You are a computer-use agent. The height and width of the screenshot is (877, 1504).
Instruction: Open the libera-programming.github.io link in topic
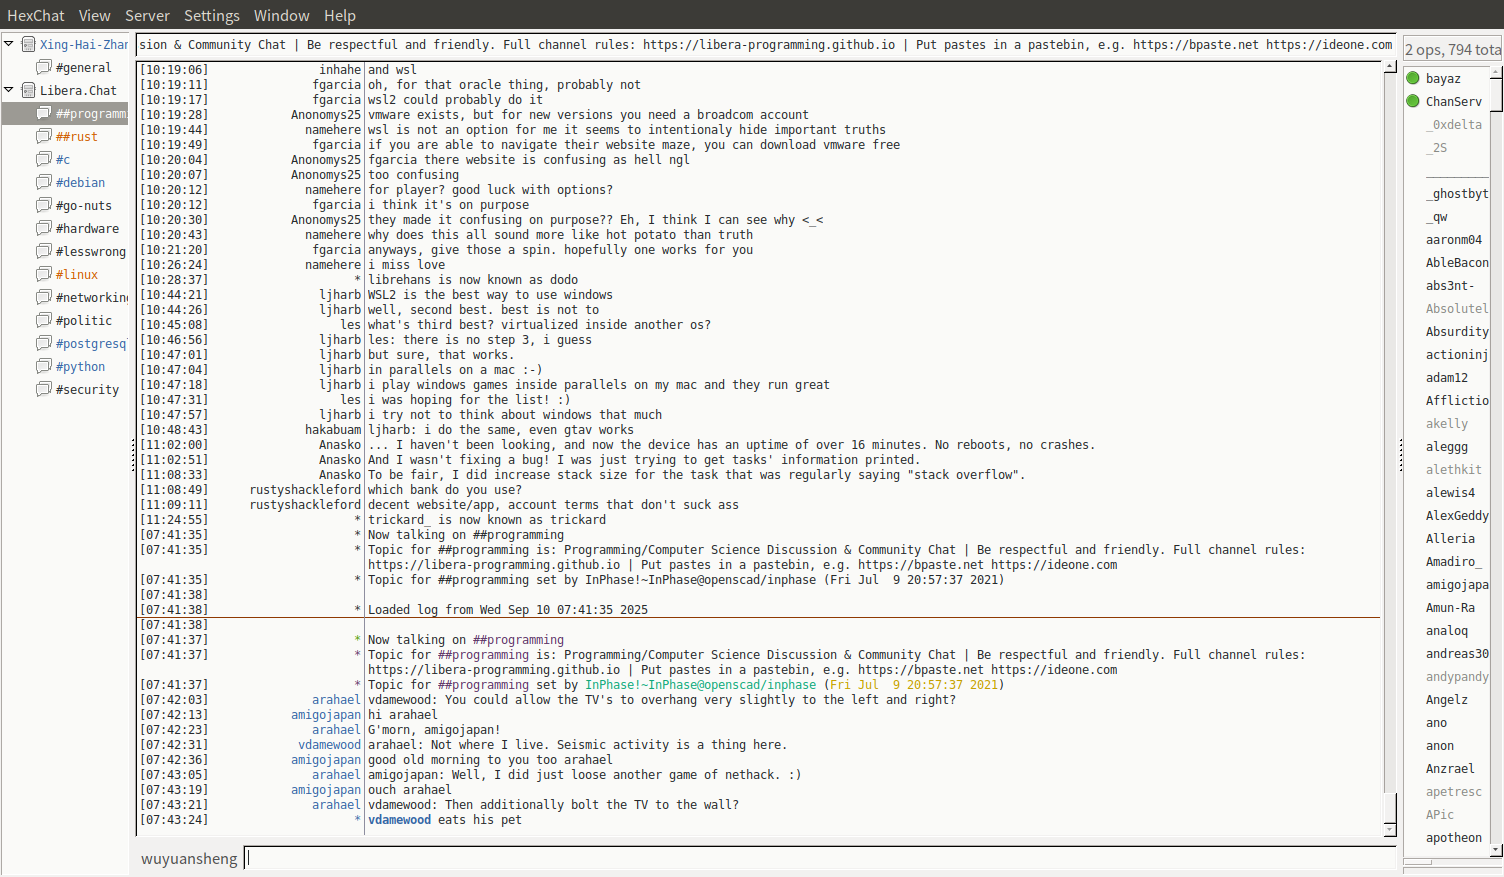coord(769,44)
